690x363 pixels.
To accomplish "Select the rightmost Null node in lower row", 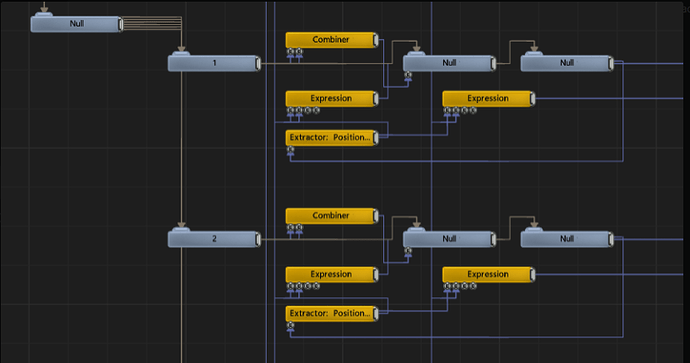I will point(567,239).
